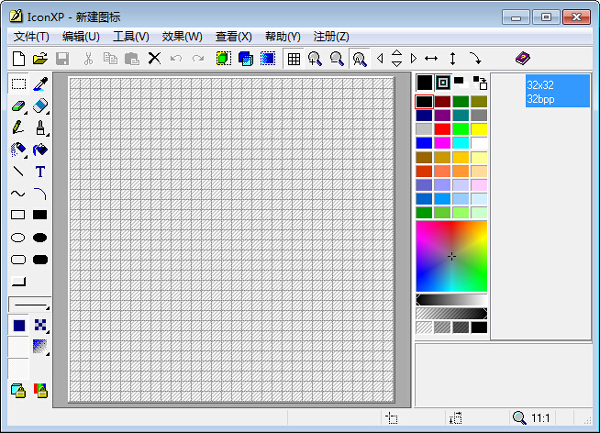Click the black X delete icon

pyautogui.click(x=154, y=59)
